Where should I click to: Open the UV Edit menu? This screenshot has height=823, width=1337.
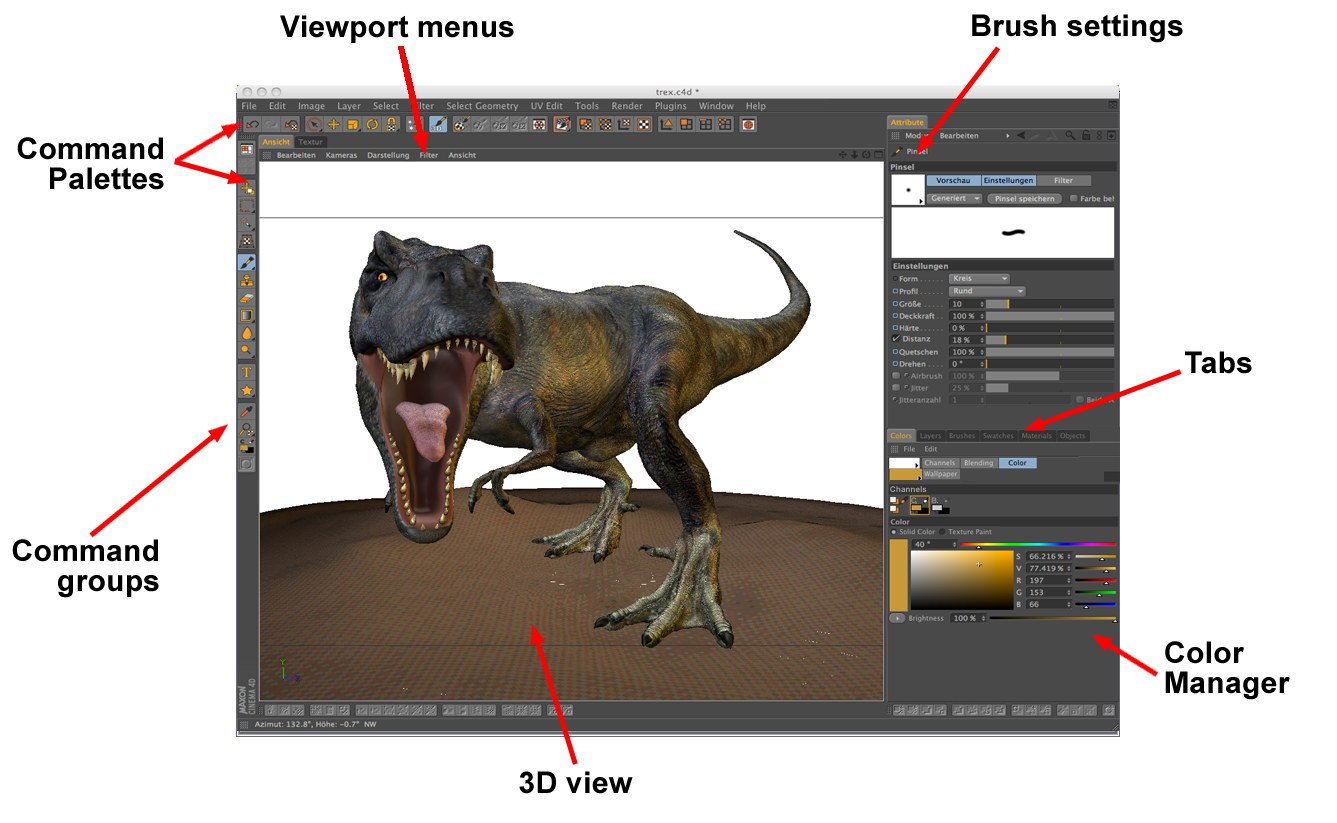pos(547,106)
